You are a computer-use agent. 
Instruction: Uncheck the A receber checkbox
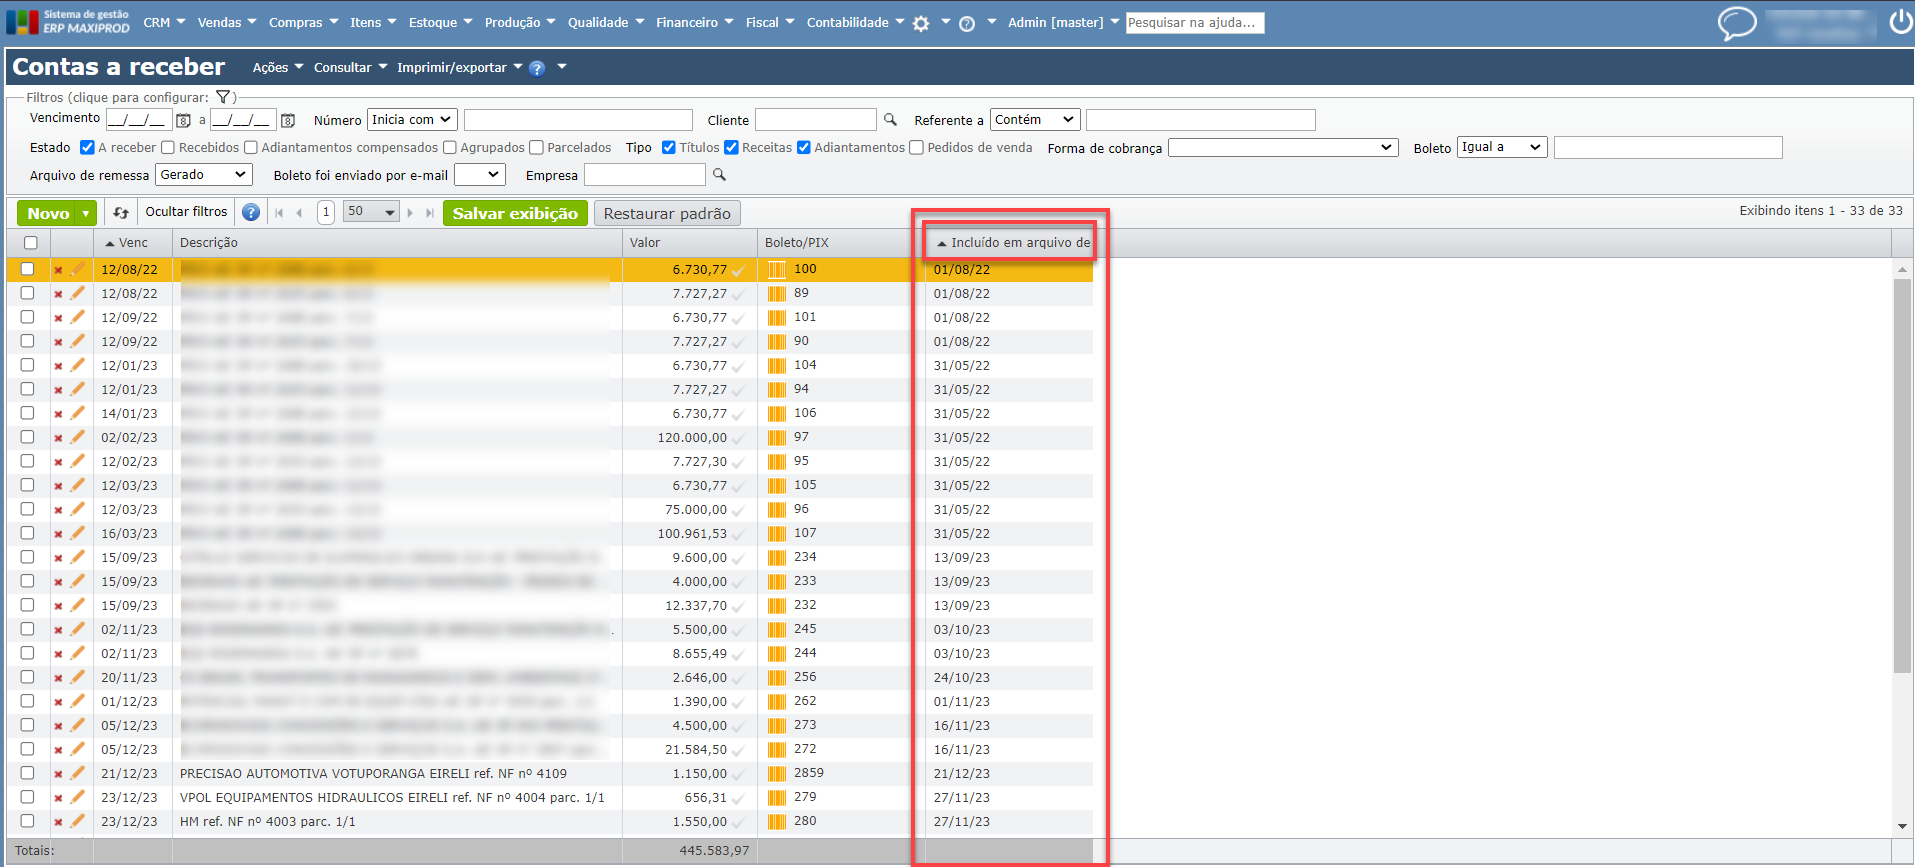coord(87,148)
